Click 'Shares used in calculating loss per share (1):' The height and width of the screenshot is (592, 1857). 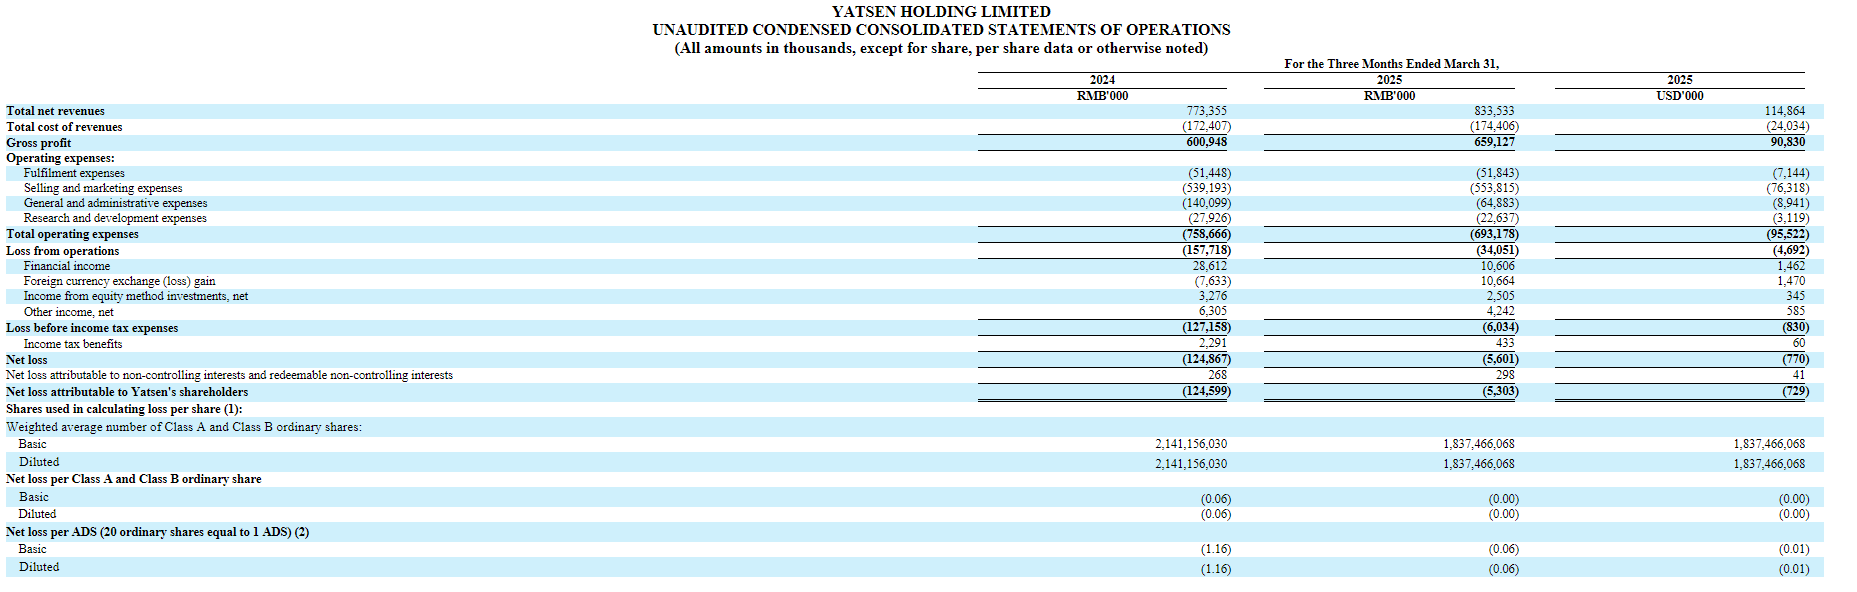(124, 409)
